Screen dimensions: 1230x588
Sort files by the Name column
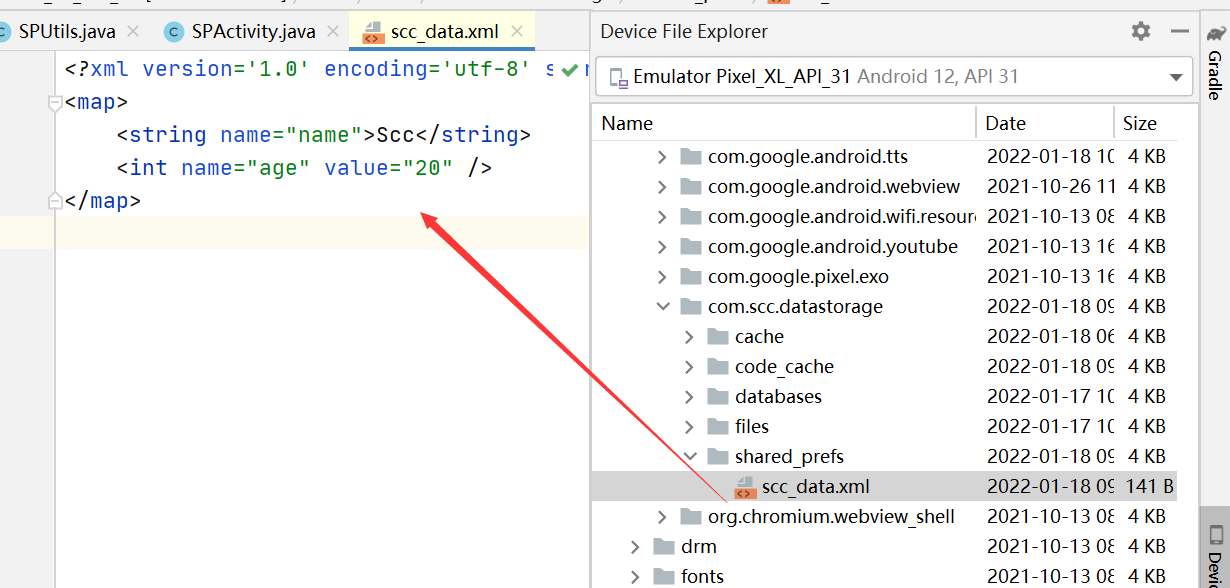click(x=784, y=123)
